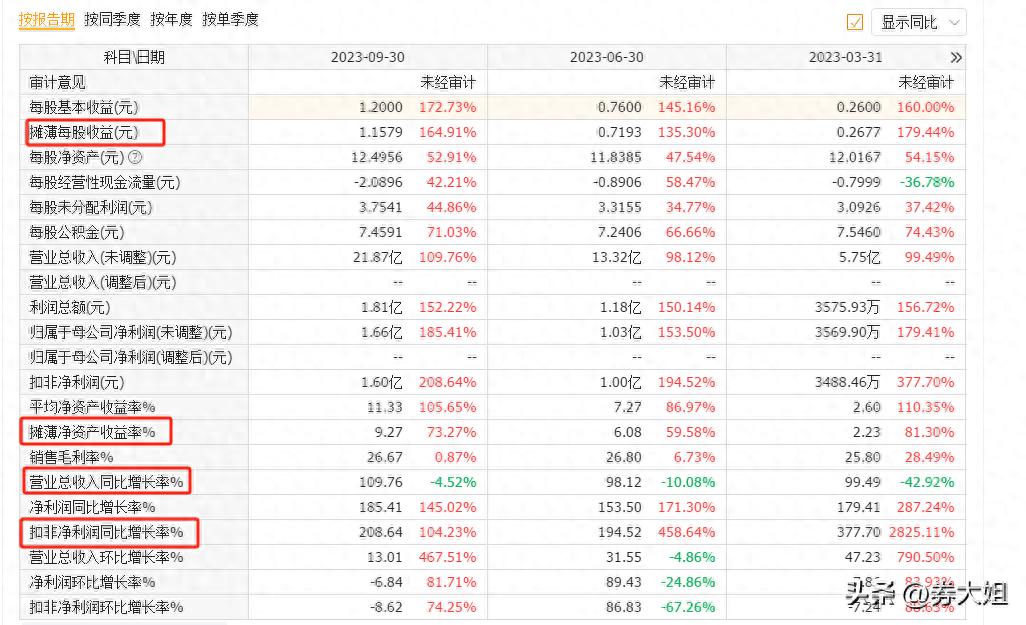
Task: Click the 审计意见 row label
Action: [x=58, y=82]
